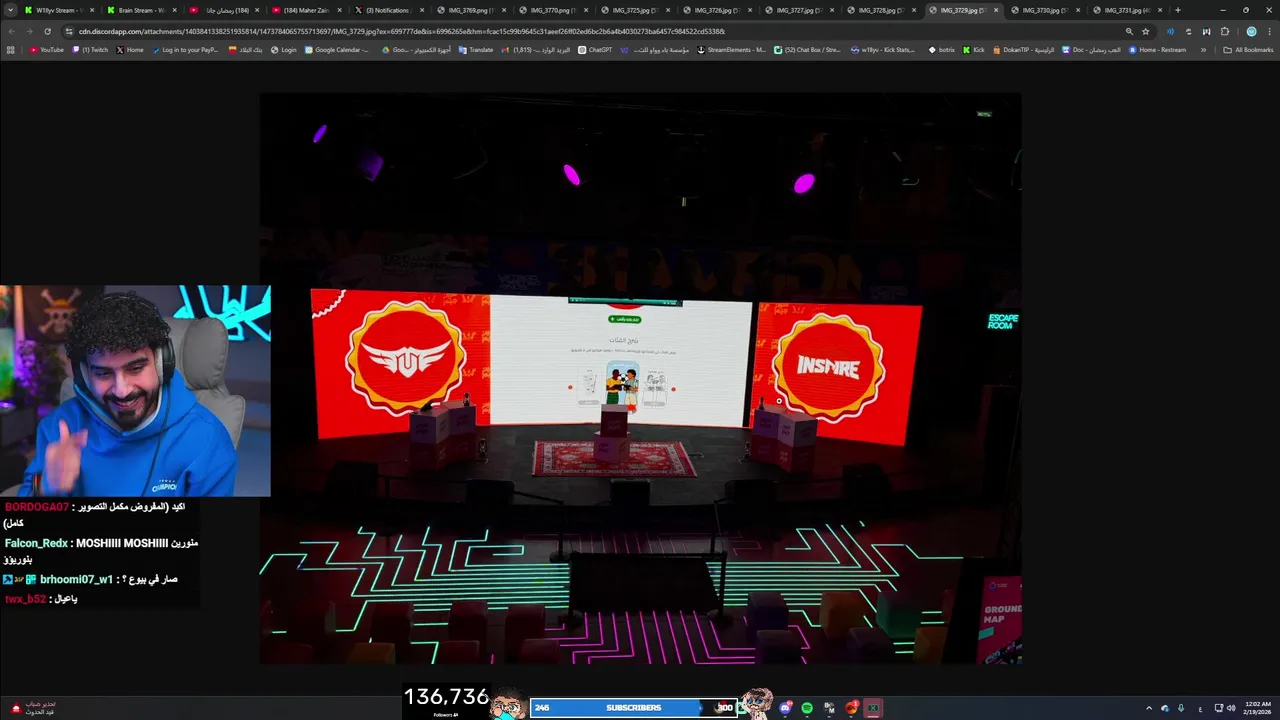Open the apps grid in bookmarks bar
Viewport: 1280px width, 720px height.
pos(11,50)
